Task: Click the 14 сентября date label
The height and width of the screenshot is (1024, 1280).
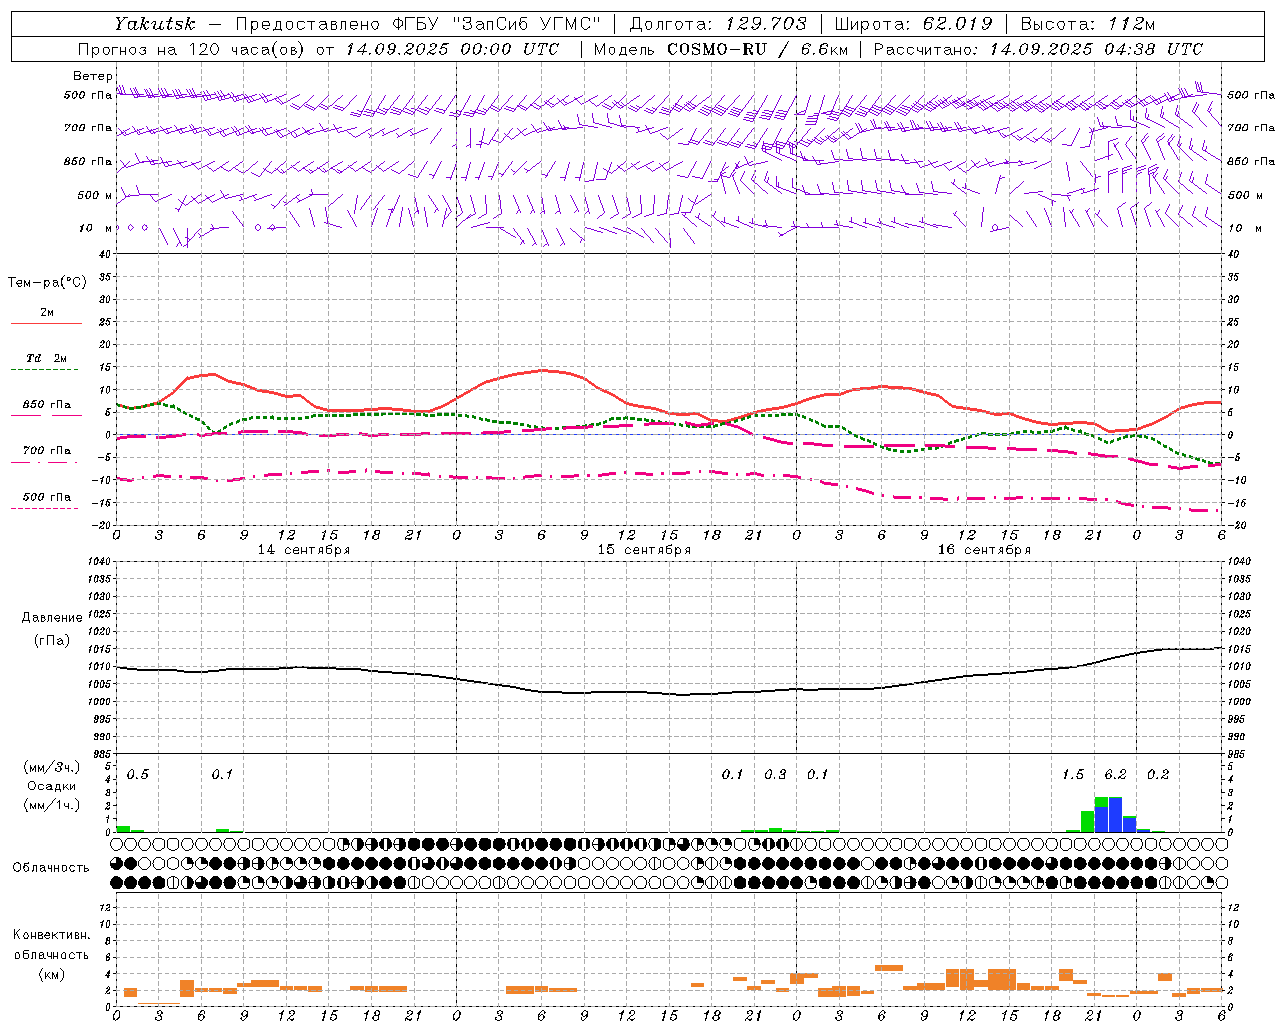Action: pos(304,550)
